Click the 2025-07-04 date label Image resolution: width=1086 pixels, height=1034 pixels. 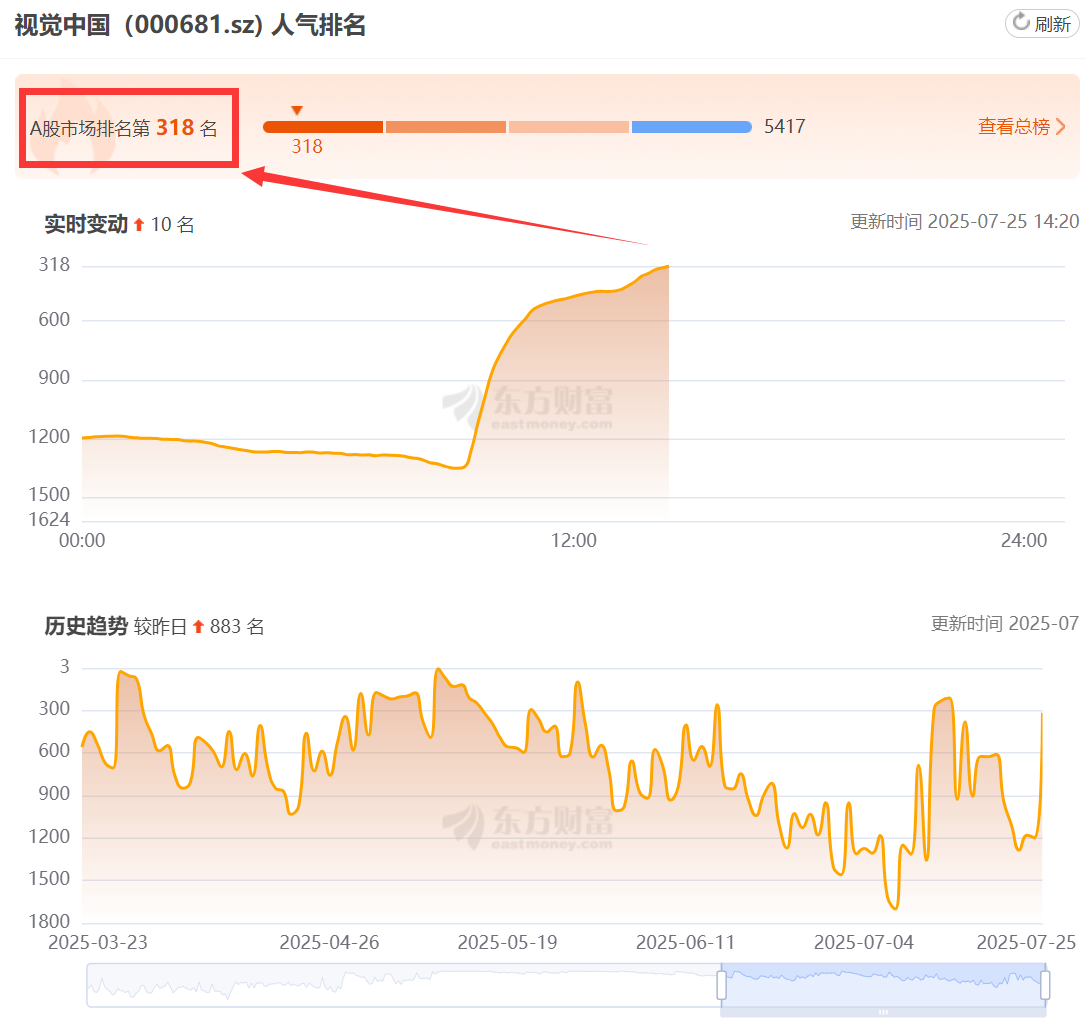(864, 943)
